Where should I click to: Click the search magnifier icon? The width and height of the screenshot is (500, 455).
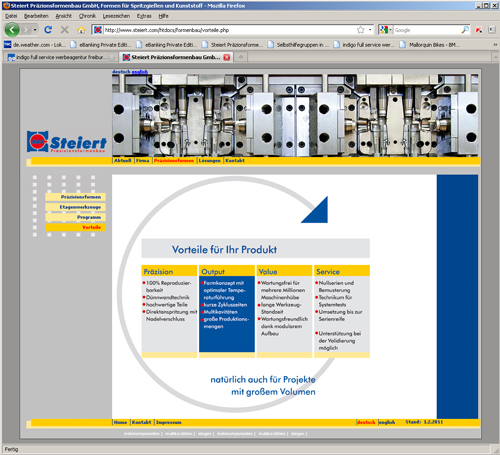pos(465,30)
